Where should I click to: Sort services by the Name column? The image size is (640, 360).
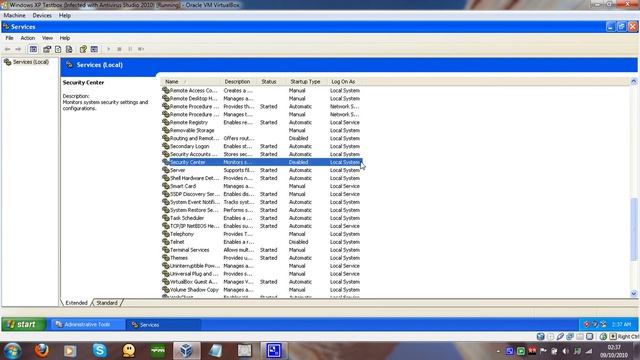[x=191, y=82]
